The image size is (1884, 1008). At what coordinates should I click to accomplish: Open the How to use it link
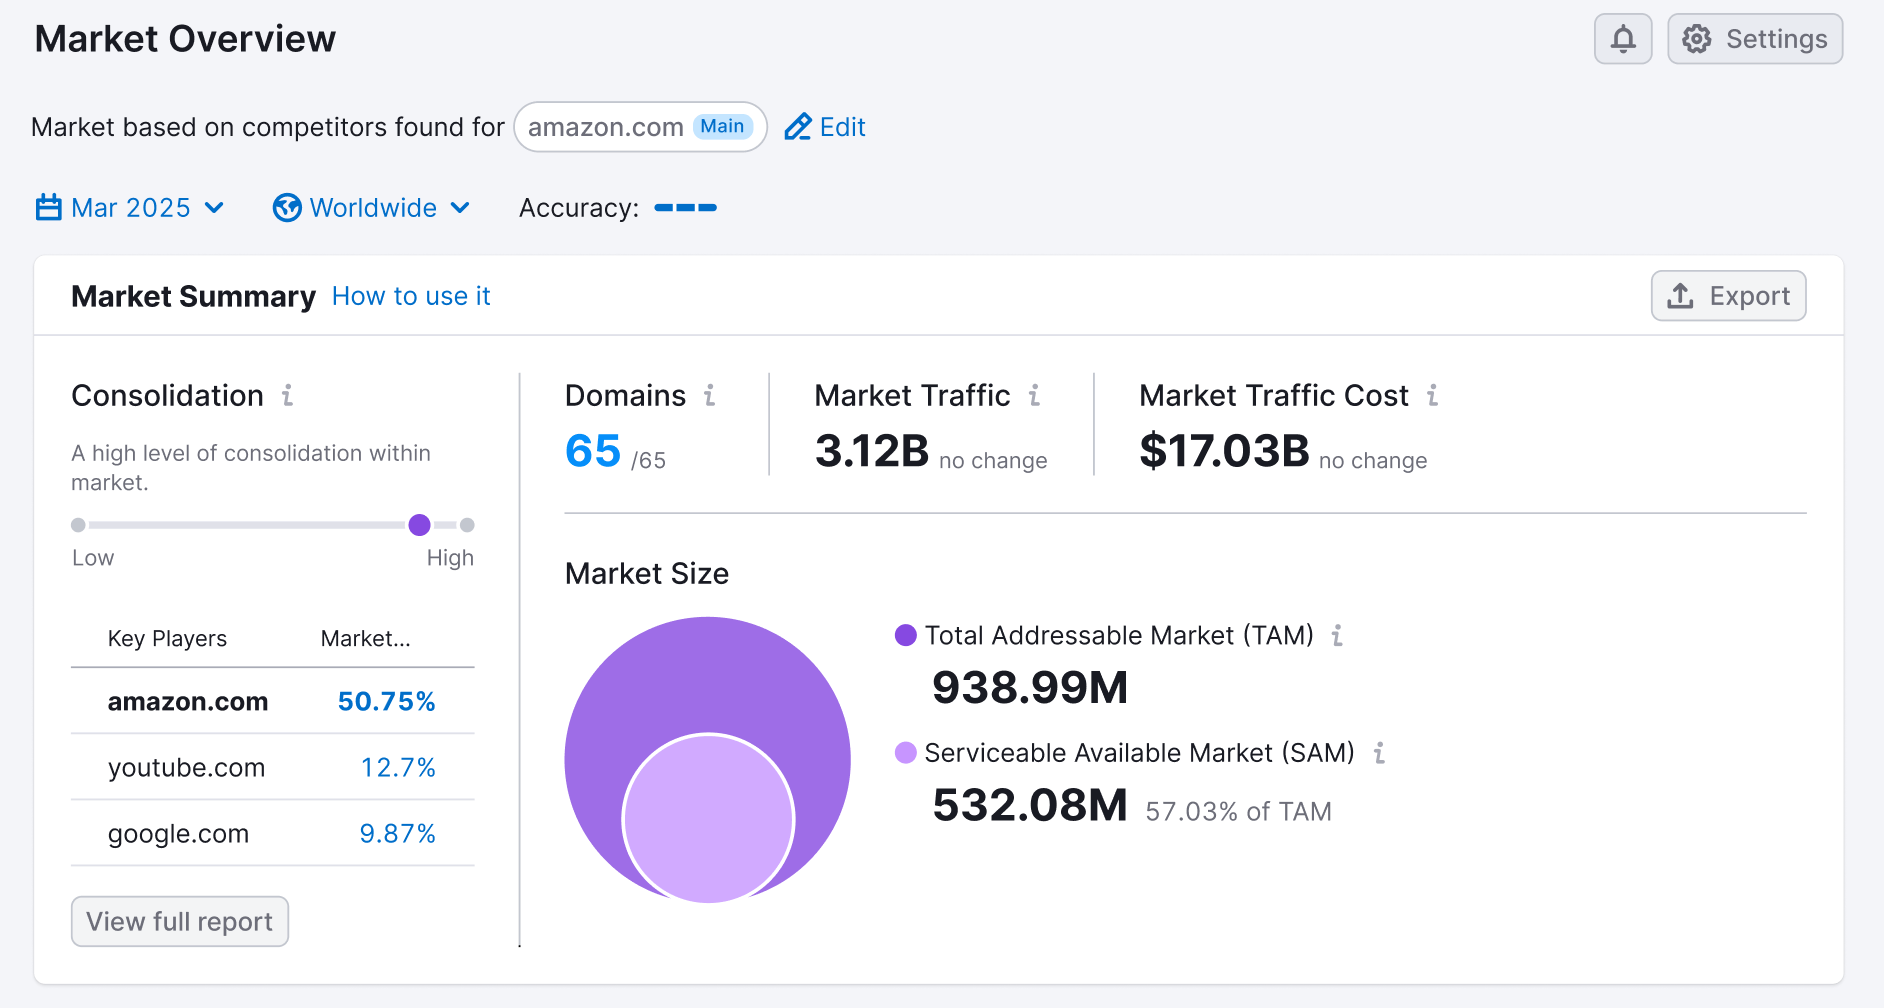(411, 296)
